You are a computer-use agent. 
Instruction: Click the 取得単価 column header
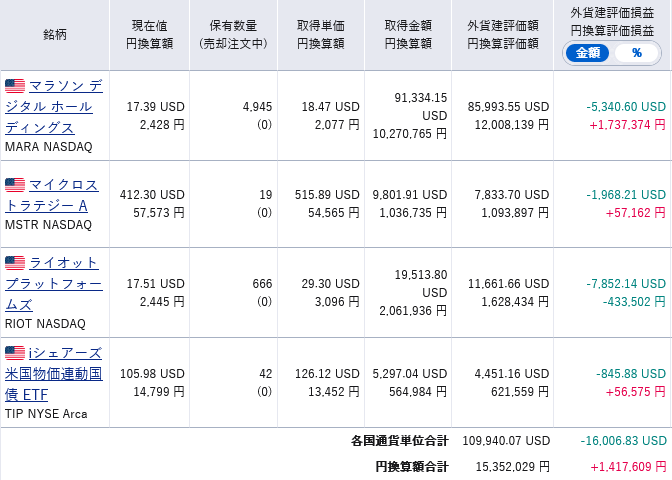(x=320, y=34)
